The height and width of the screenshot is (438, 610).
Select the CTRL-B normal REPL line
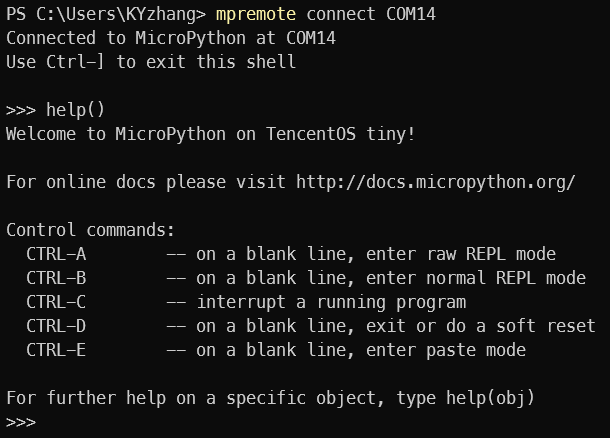(x=306, y=278)
